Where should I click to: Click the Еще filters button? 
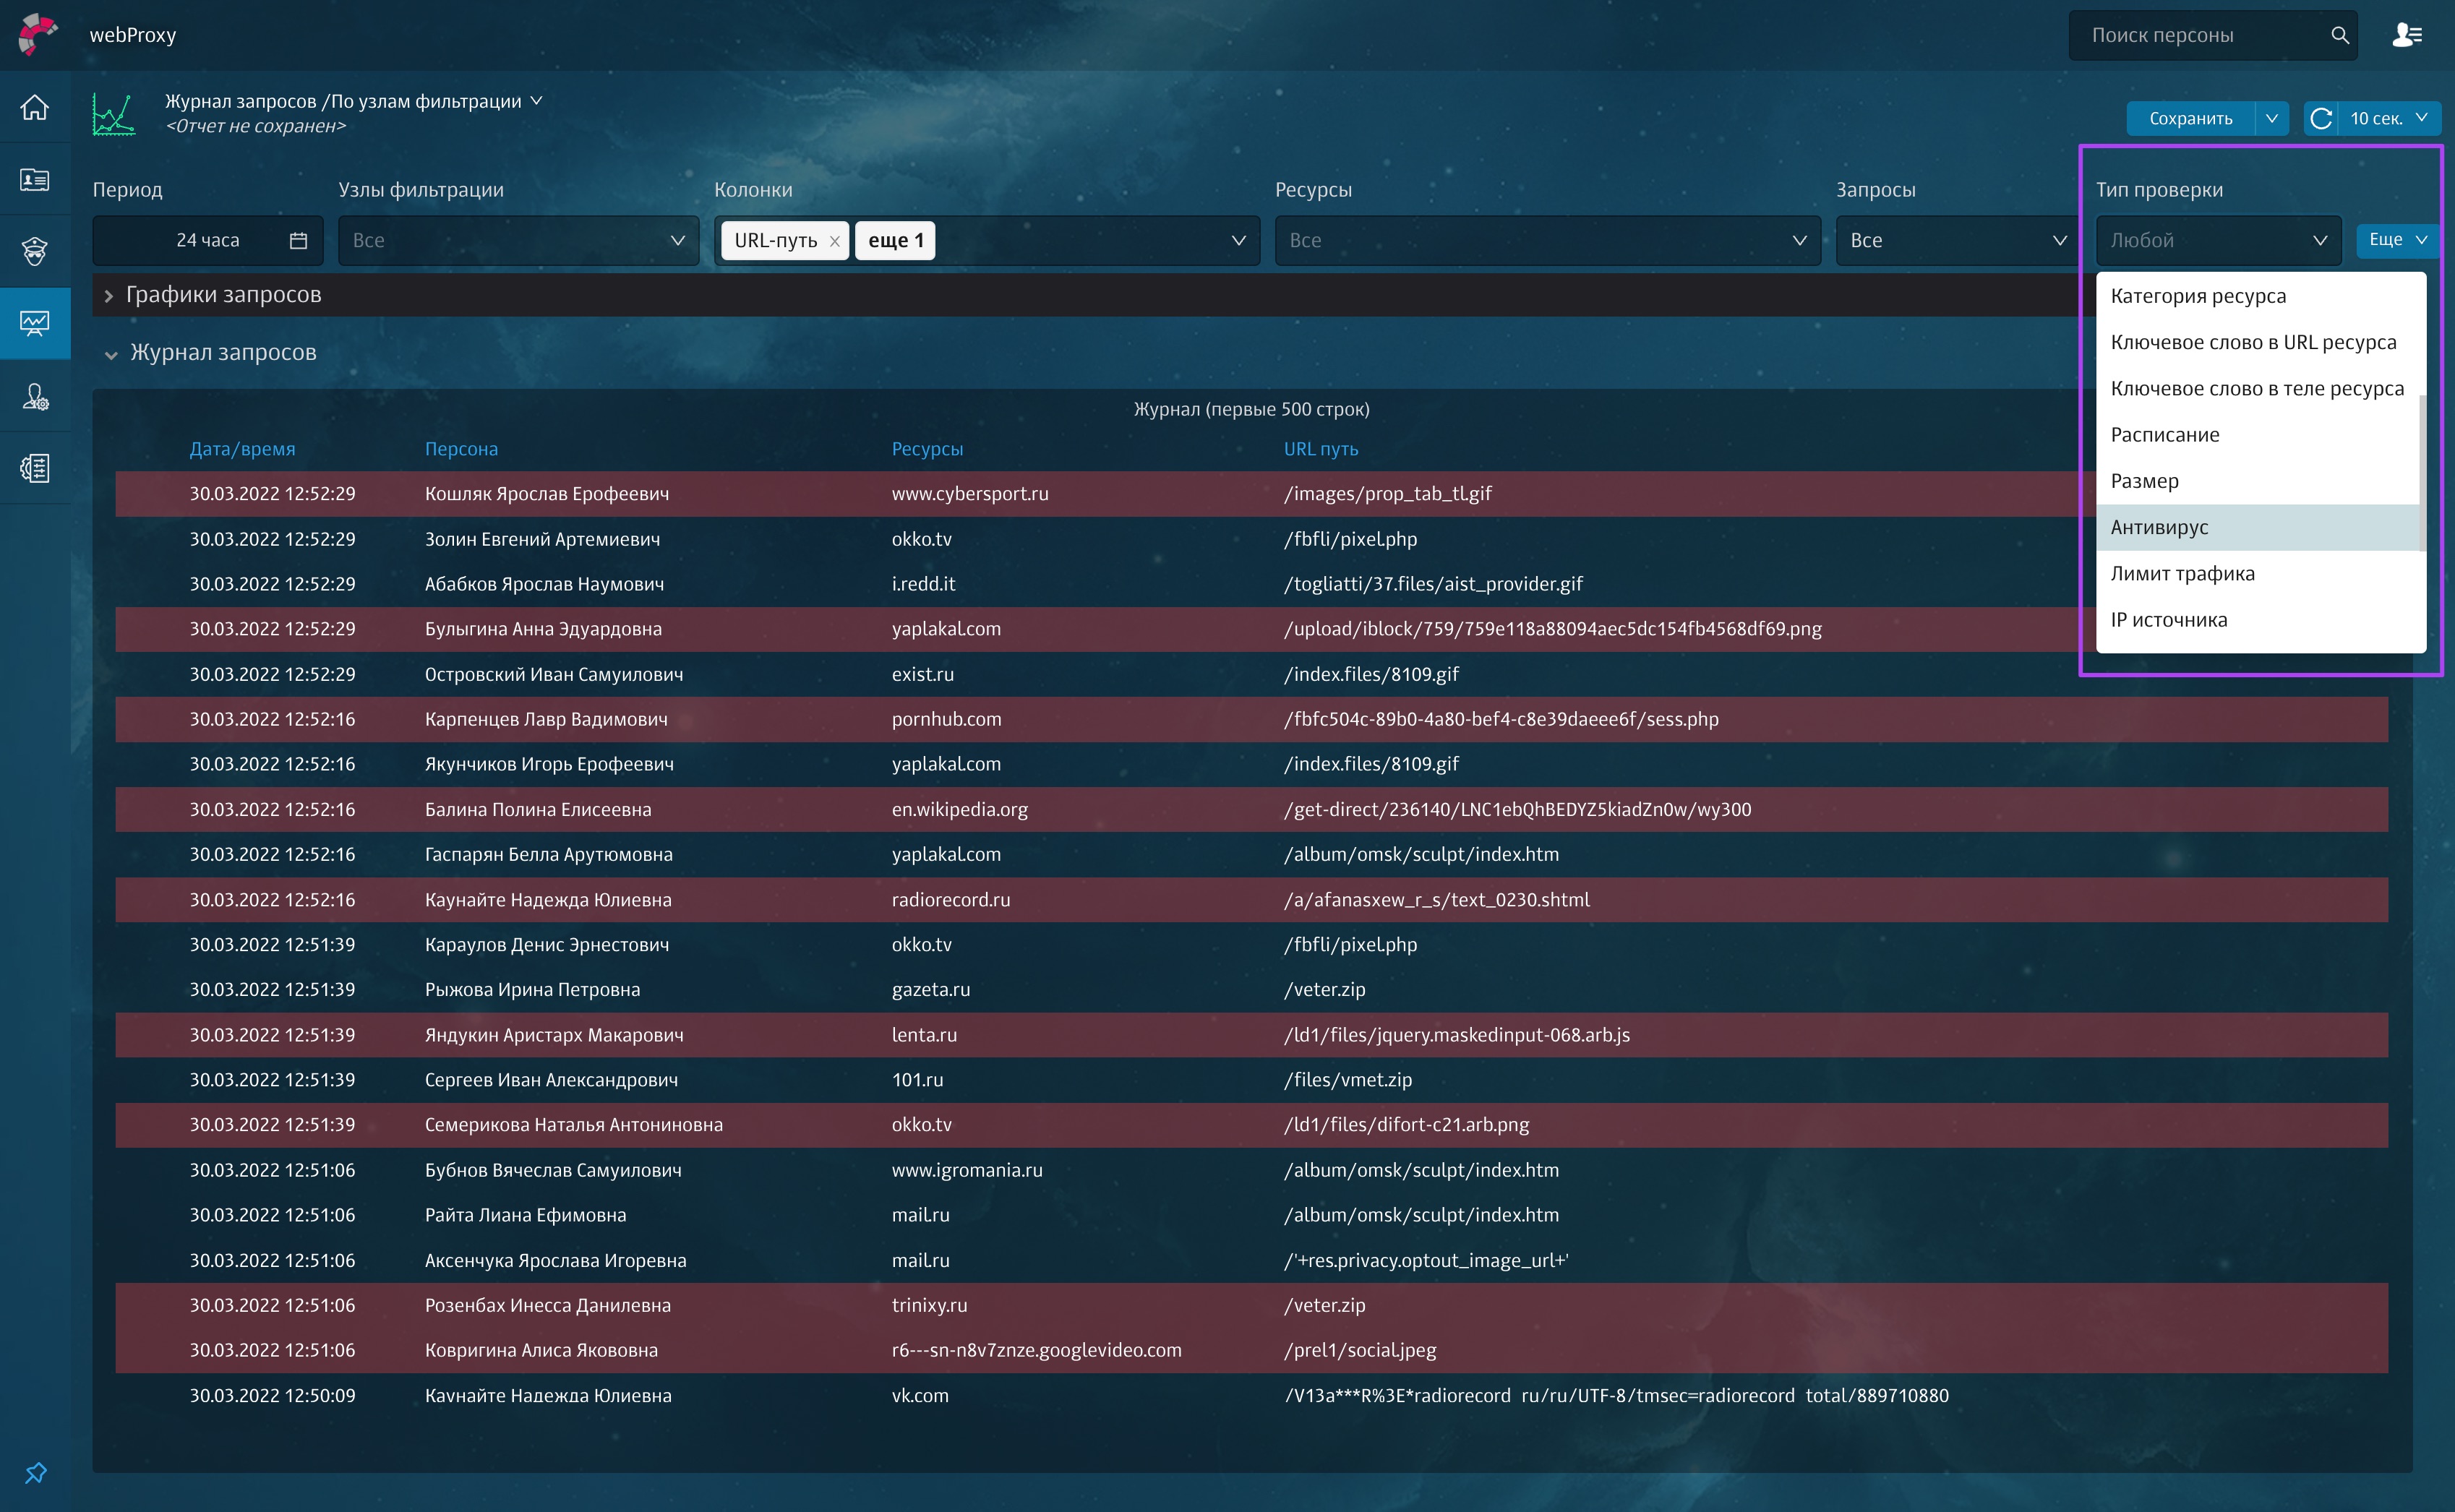[x=2396, y=240]
